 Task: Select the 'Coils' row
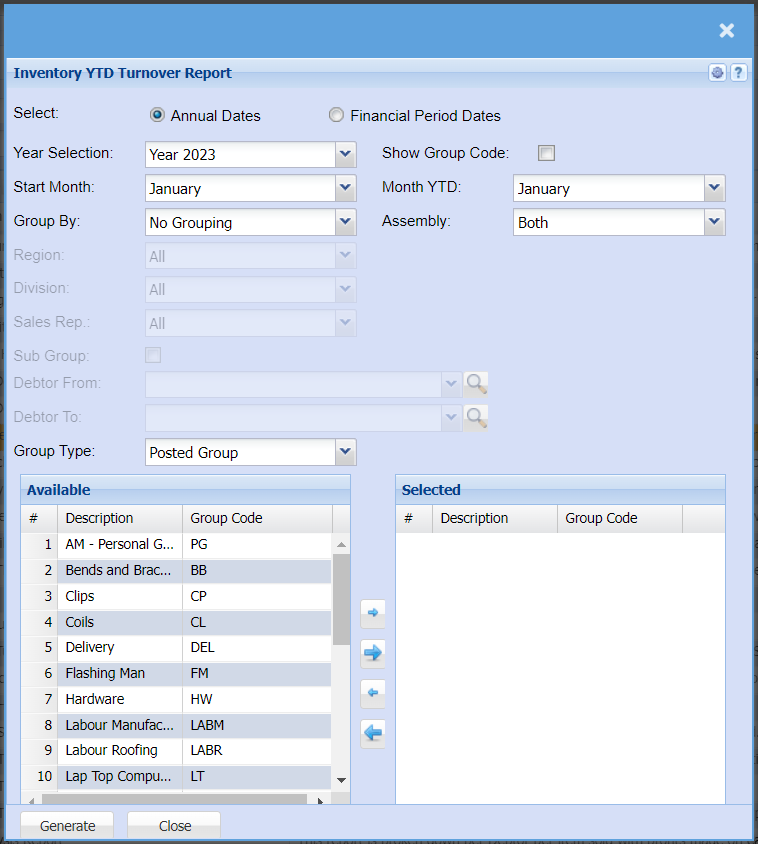(176, 622)
